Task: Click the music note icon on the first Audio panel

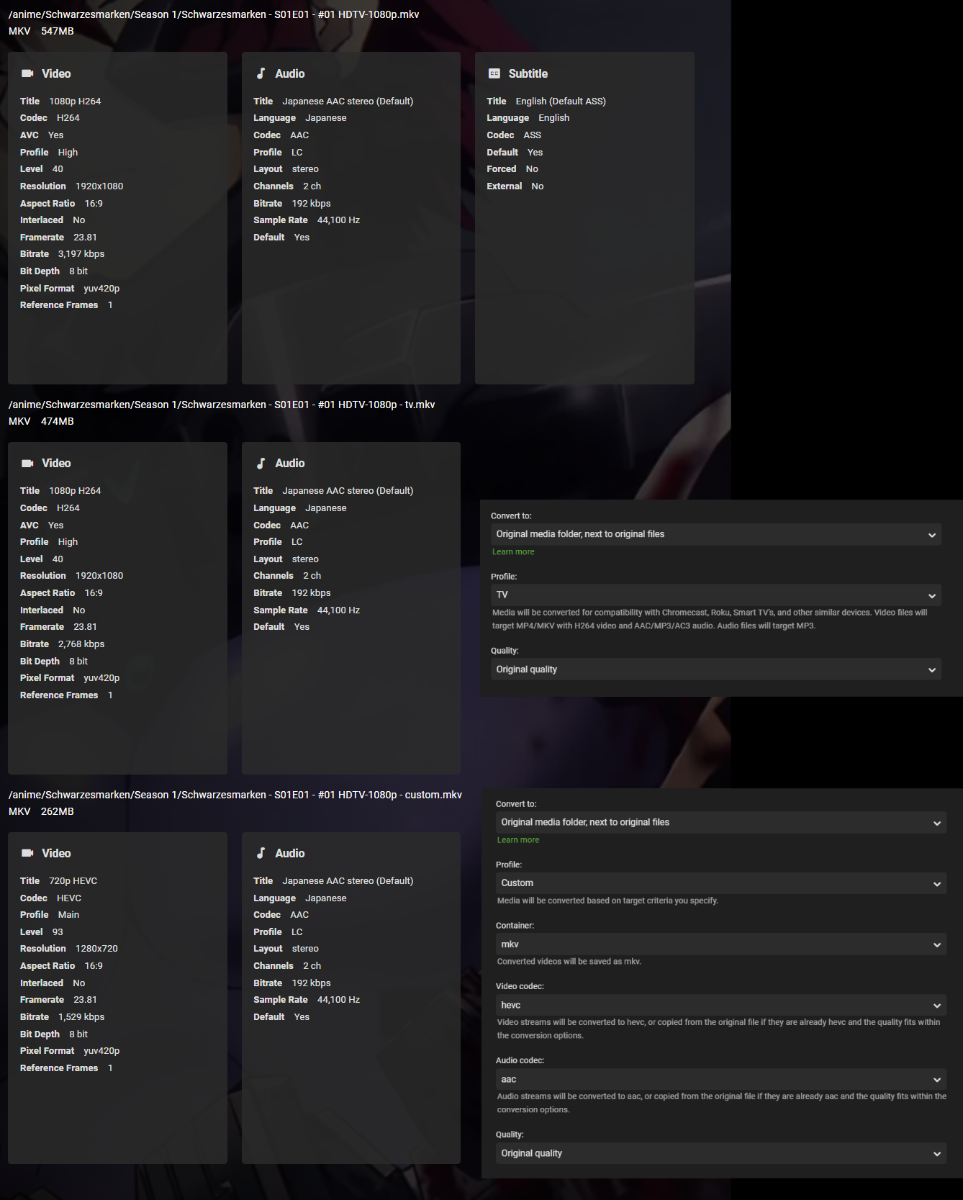Action: [x=262, y=72]
